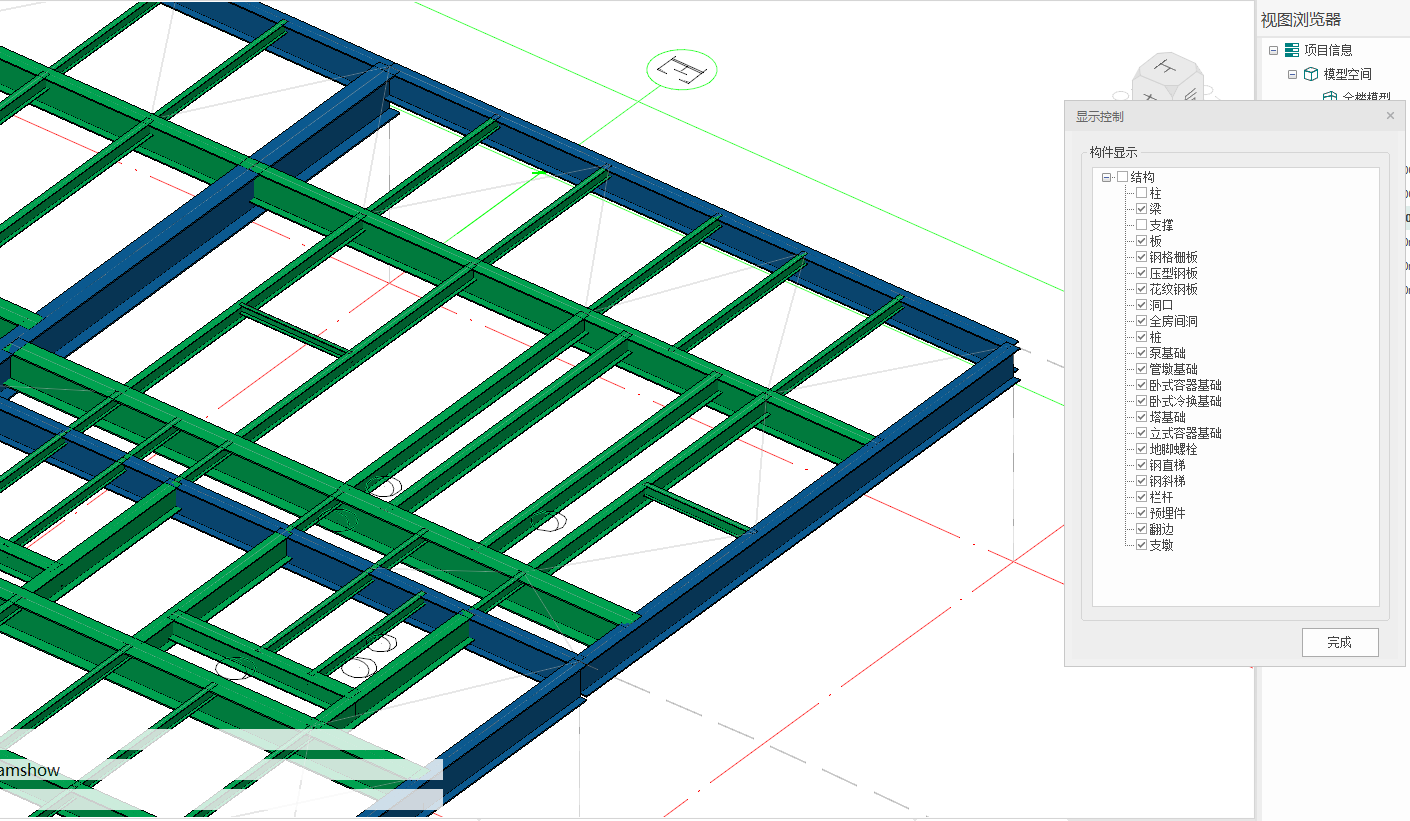The width and height of the screenshot is (1410, 821).
Task: Uncheck the 钢格栅板 checkbox
Action: [x=1141, y=257]
